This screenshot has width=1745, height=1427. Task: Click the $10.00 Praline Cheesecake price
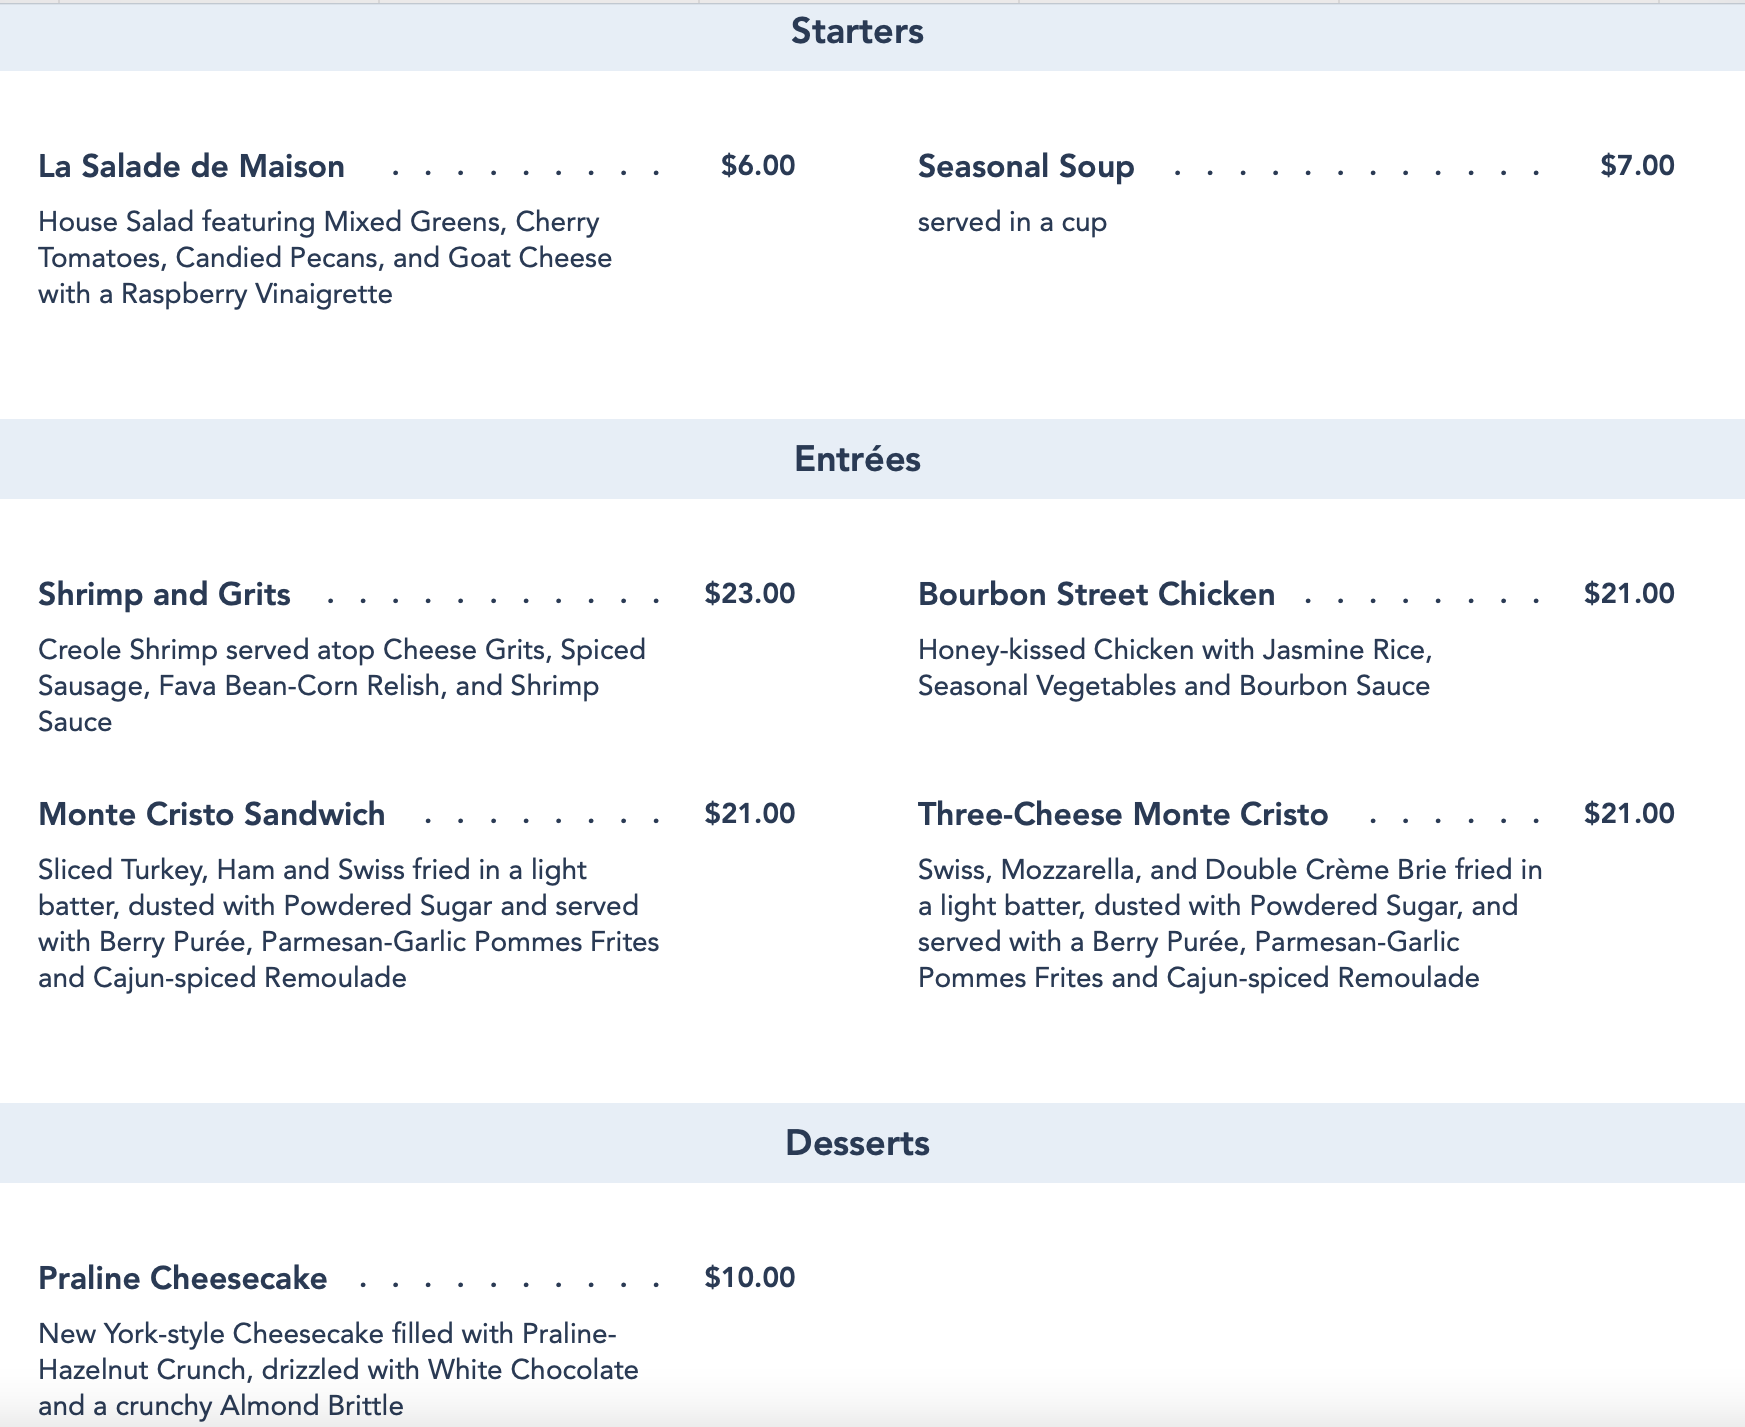pyautogui.click(x=749, y=1278)
